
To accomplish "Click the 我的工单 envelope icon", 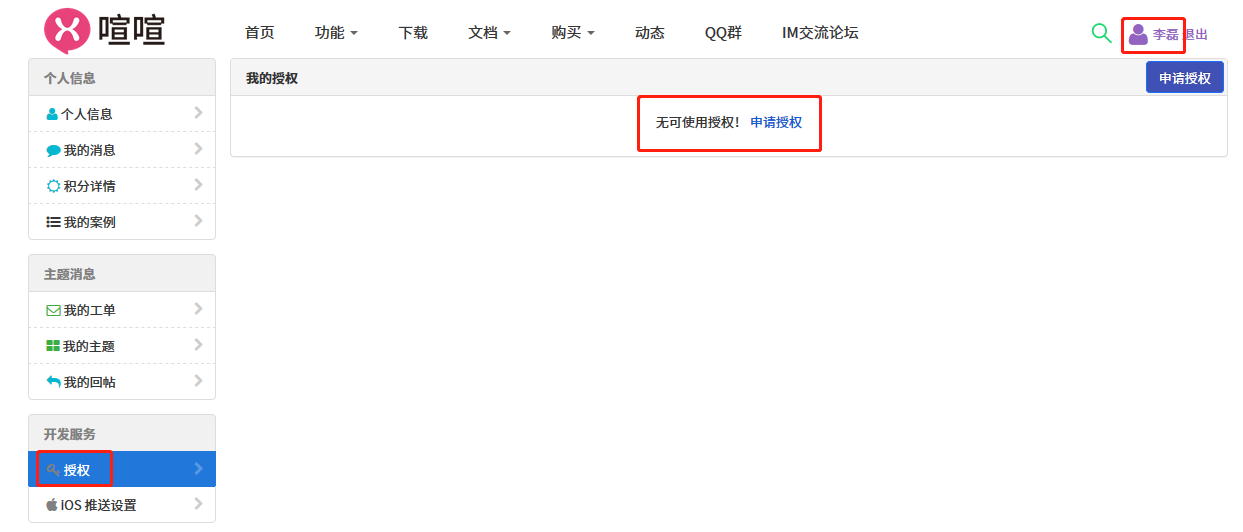I will 53,310.
